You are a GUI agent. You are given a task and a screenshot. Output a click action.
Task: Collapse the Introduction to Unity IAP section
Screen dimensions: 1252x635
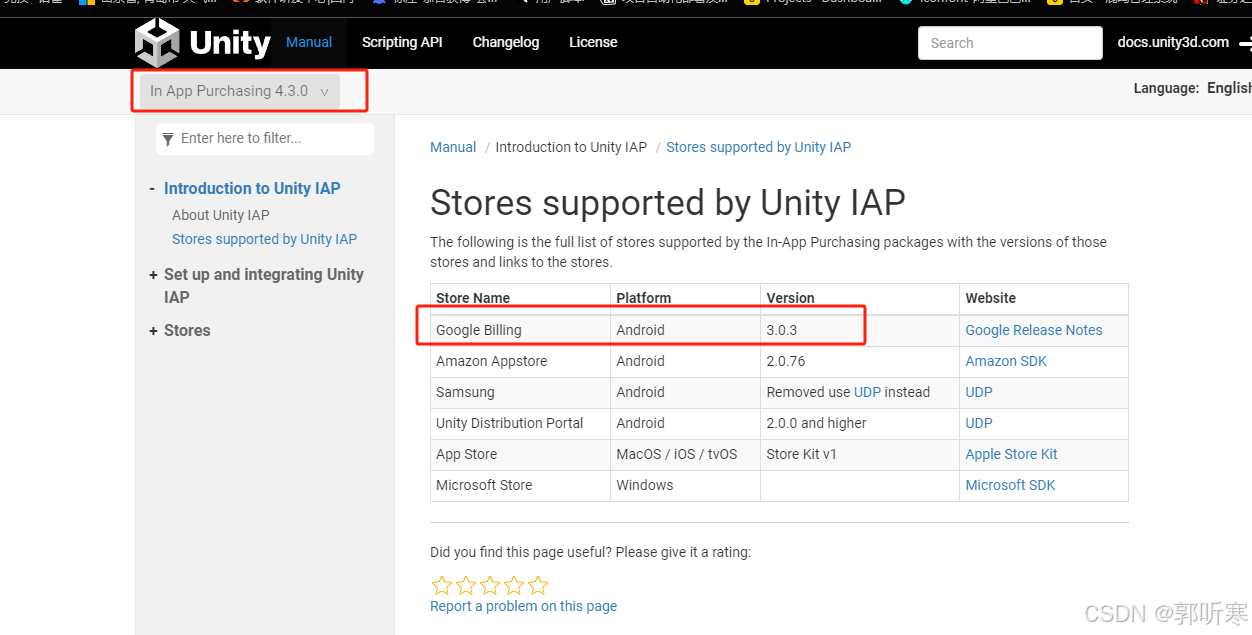pyautogui.click(x=152, y=188)
